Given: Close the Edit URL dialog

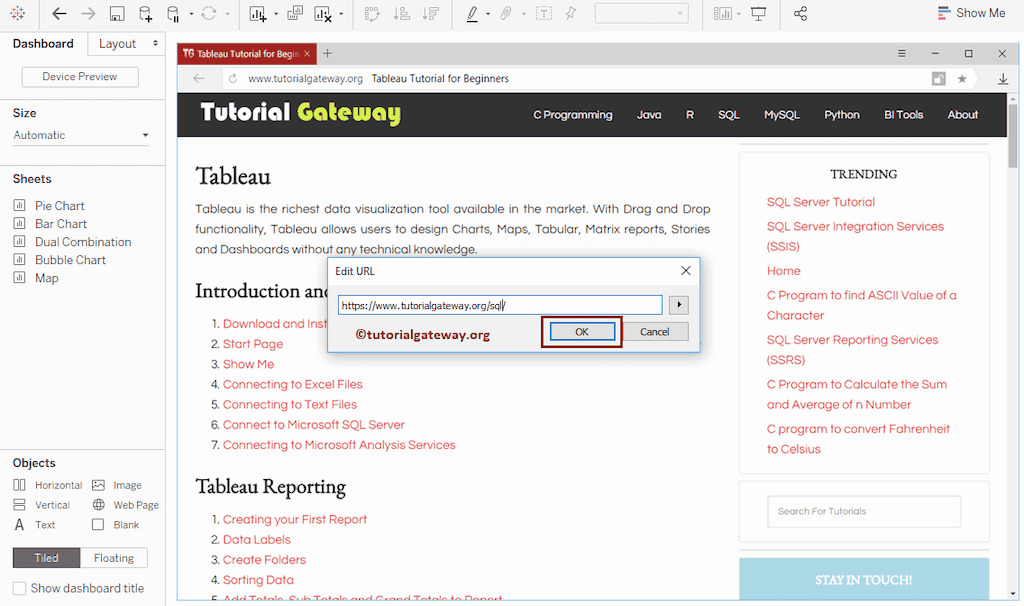Looking at the screenshot, I should click(x=686, y=270).
